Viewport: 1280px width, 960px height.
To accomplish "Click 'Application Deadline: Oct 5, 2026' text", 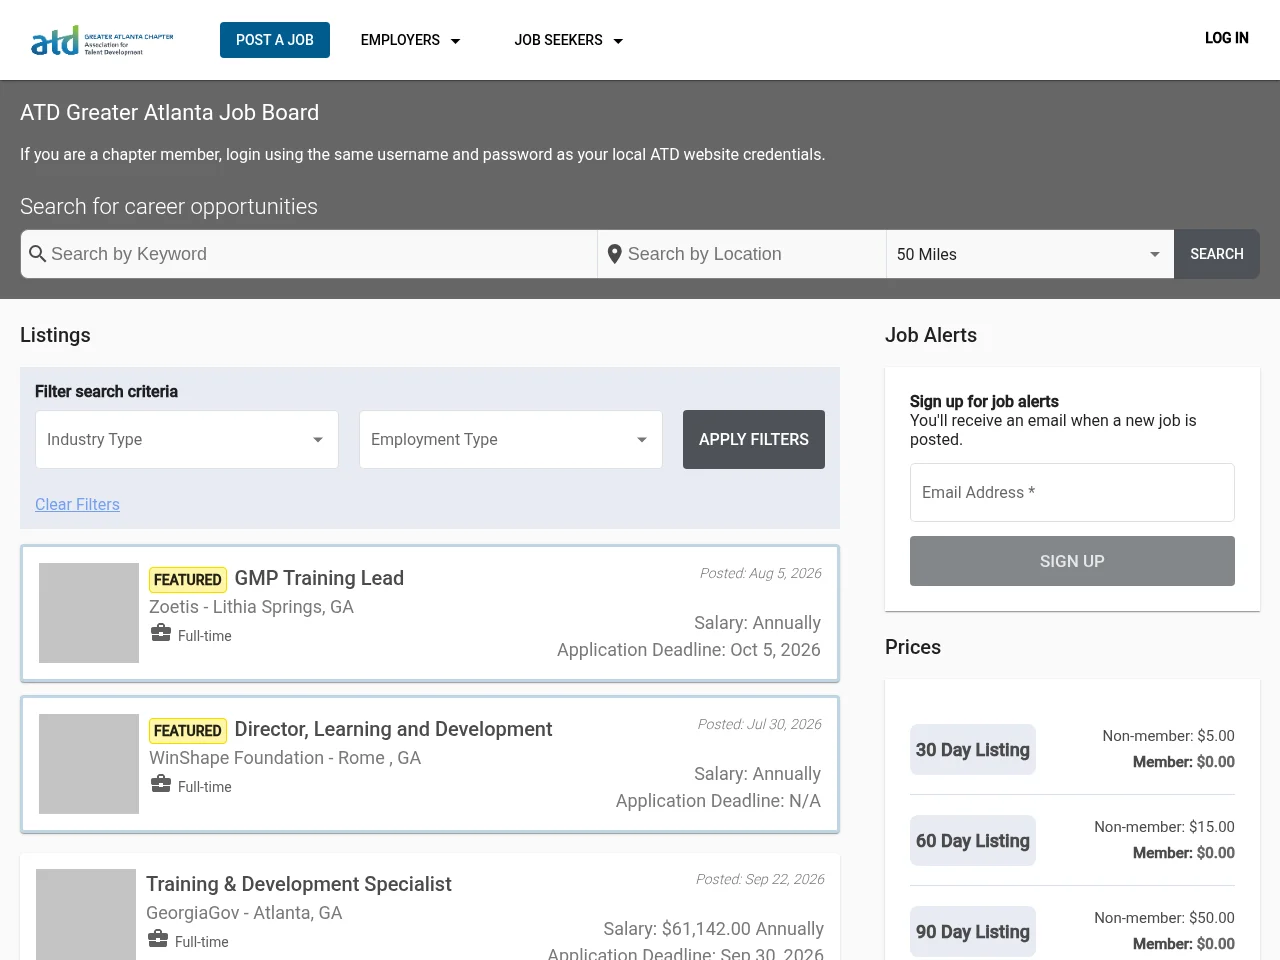I will click(x=689, y=650).
